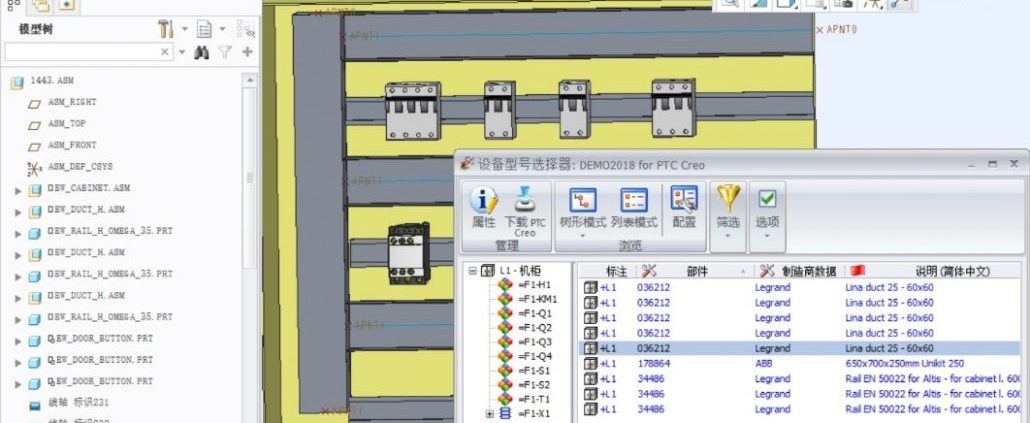Open the column display dropdown arrow
The height and width of the screenshot is (423, 1030).
click(x=222, y=29)
